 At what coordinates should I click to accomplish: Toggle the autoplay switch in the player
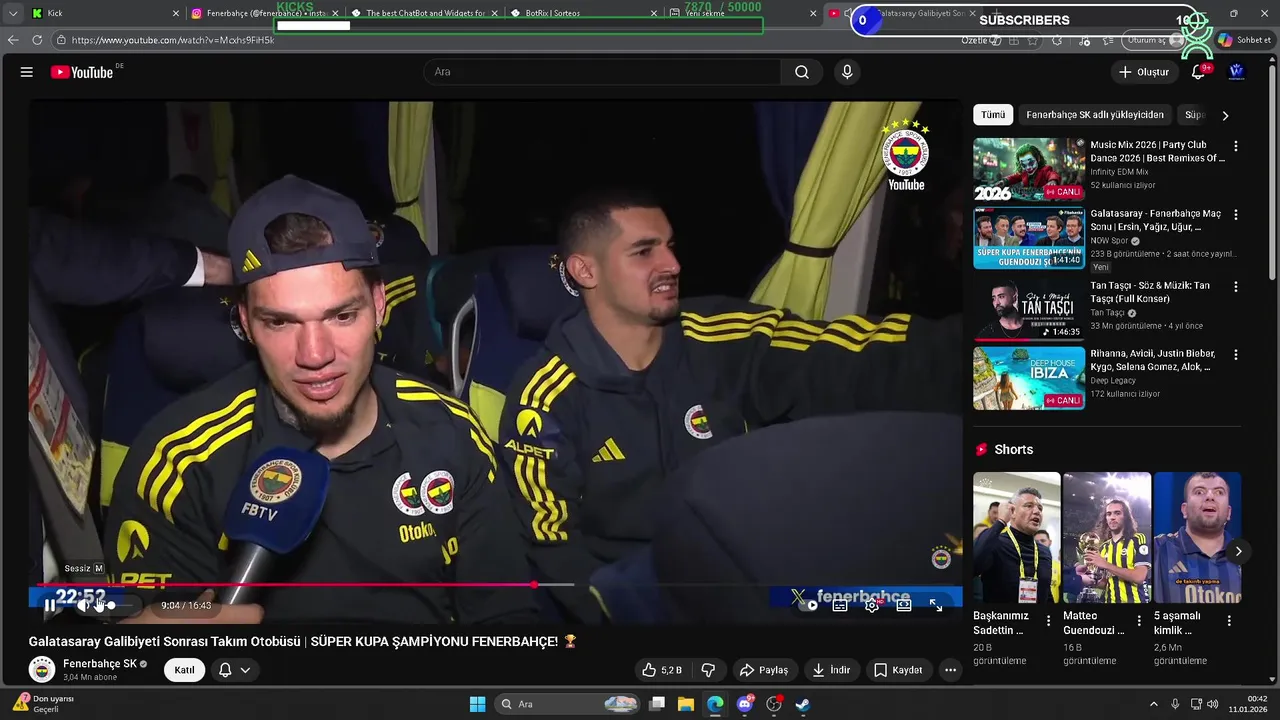[808, 605]
